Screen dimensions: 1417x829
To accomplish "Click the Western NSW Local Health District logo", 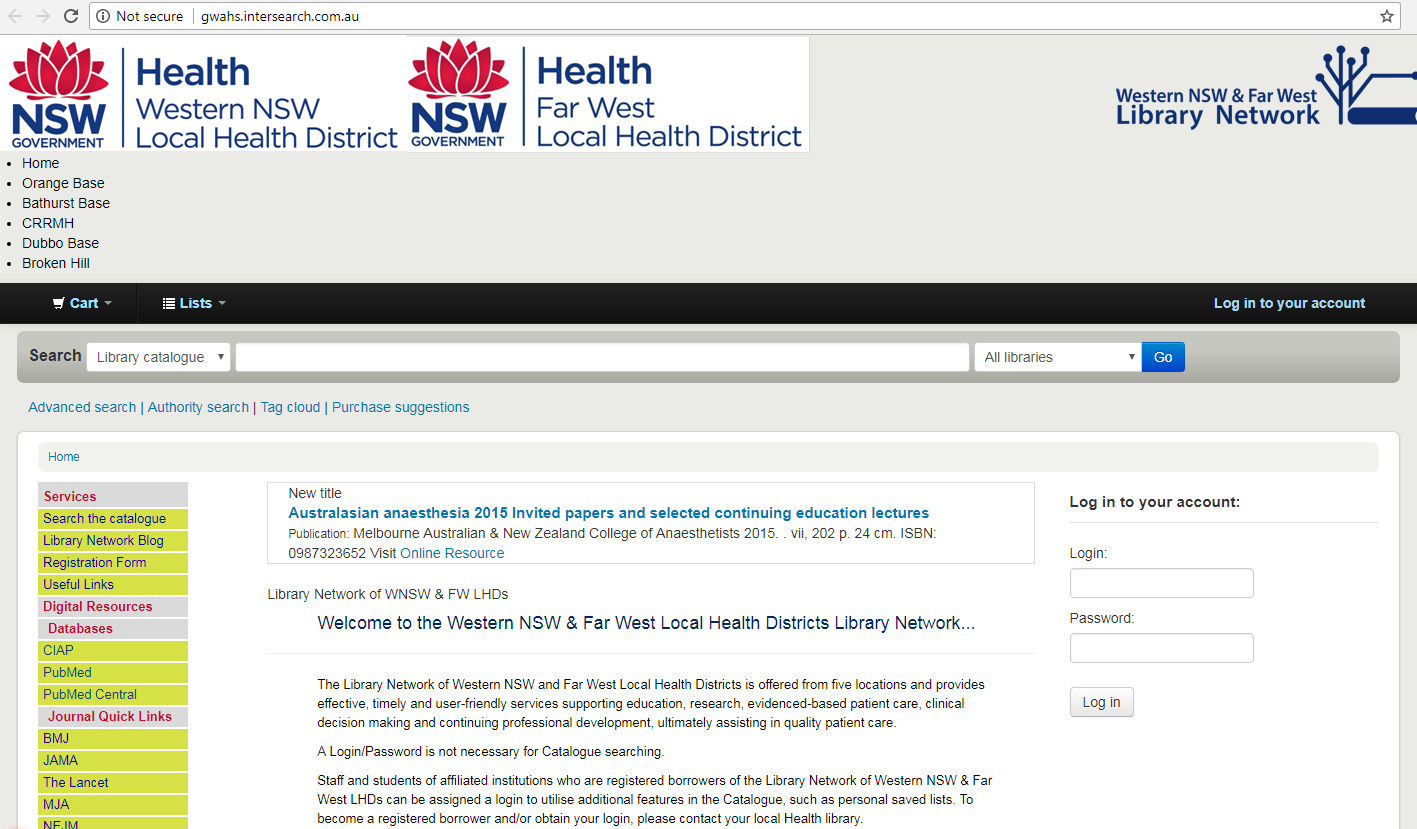I will click(204, 95).
